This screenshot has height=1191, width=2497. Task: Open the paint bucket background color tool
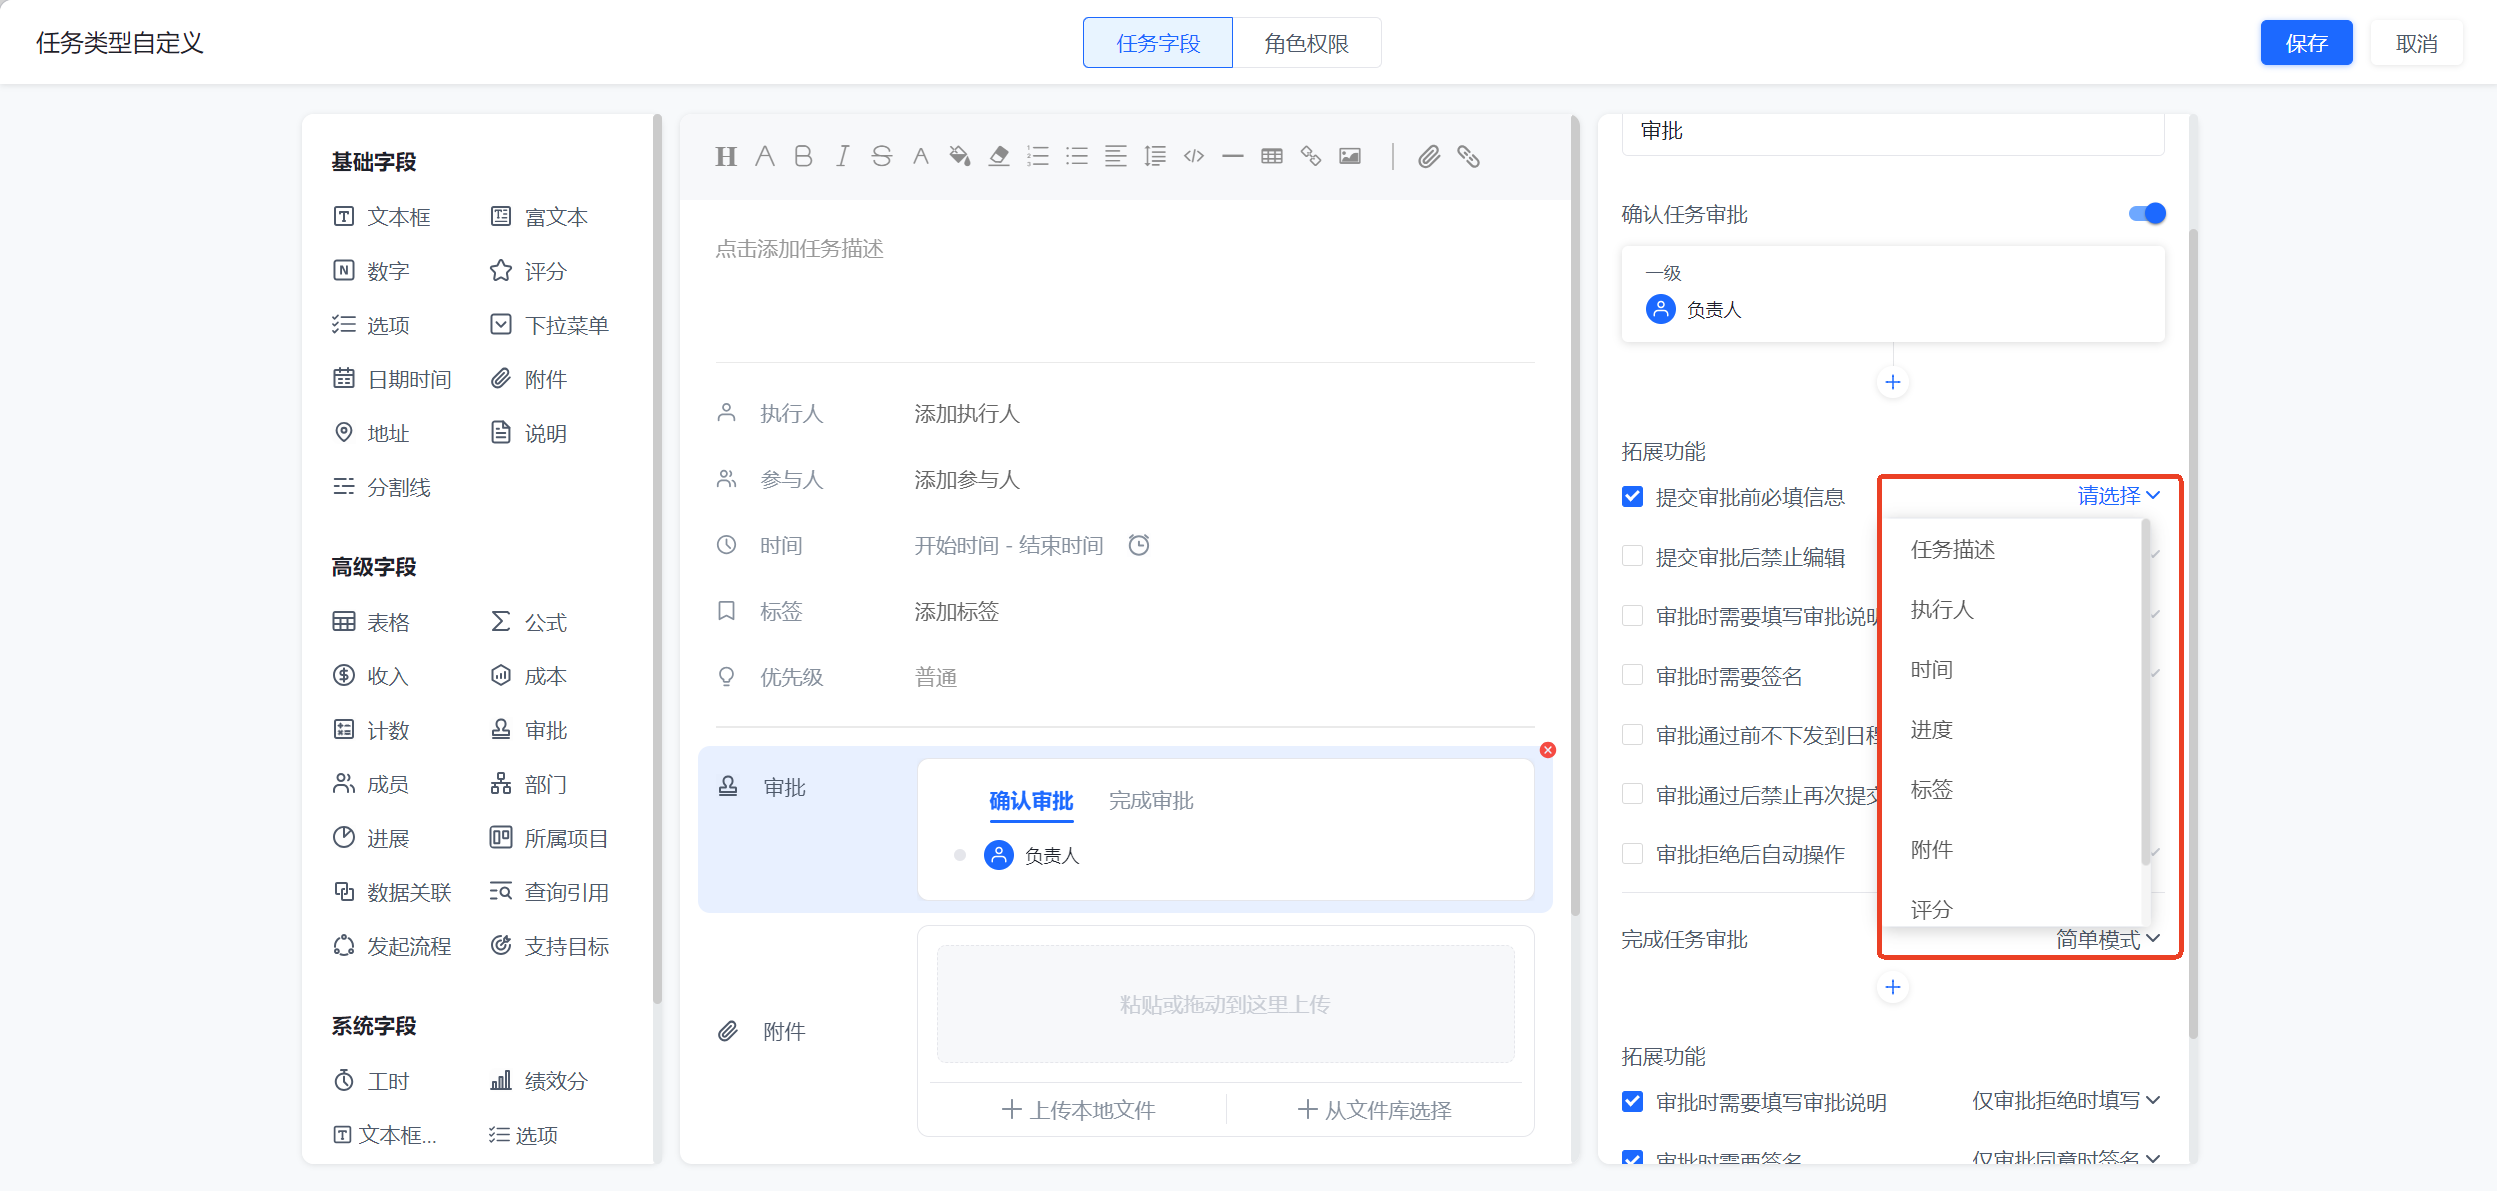960,156
